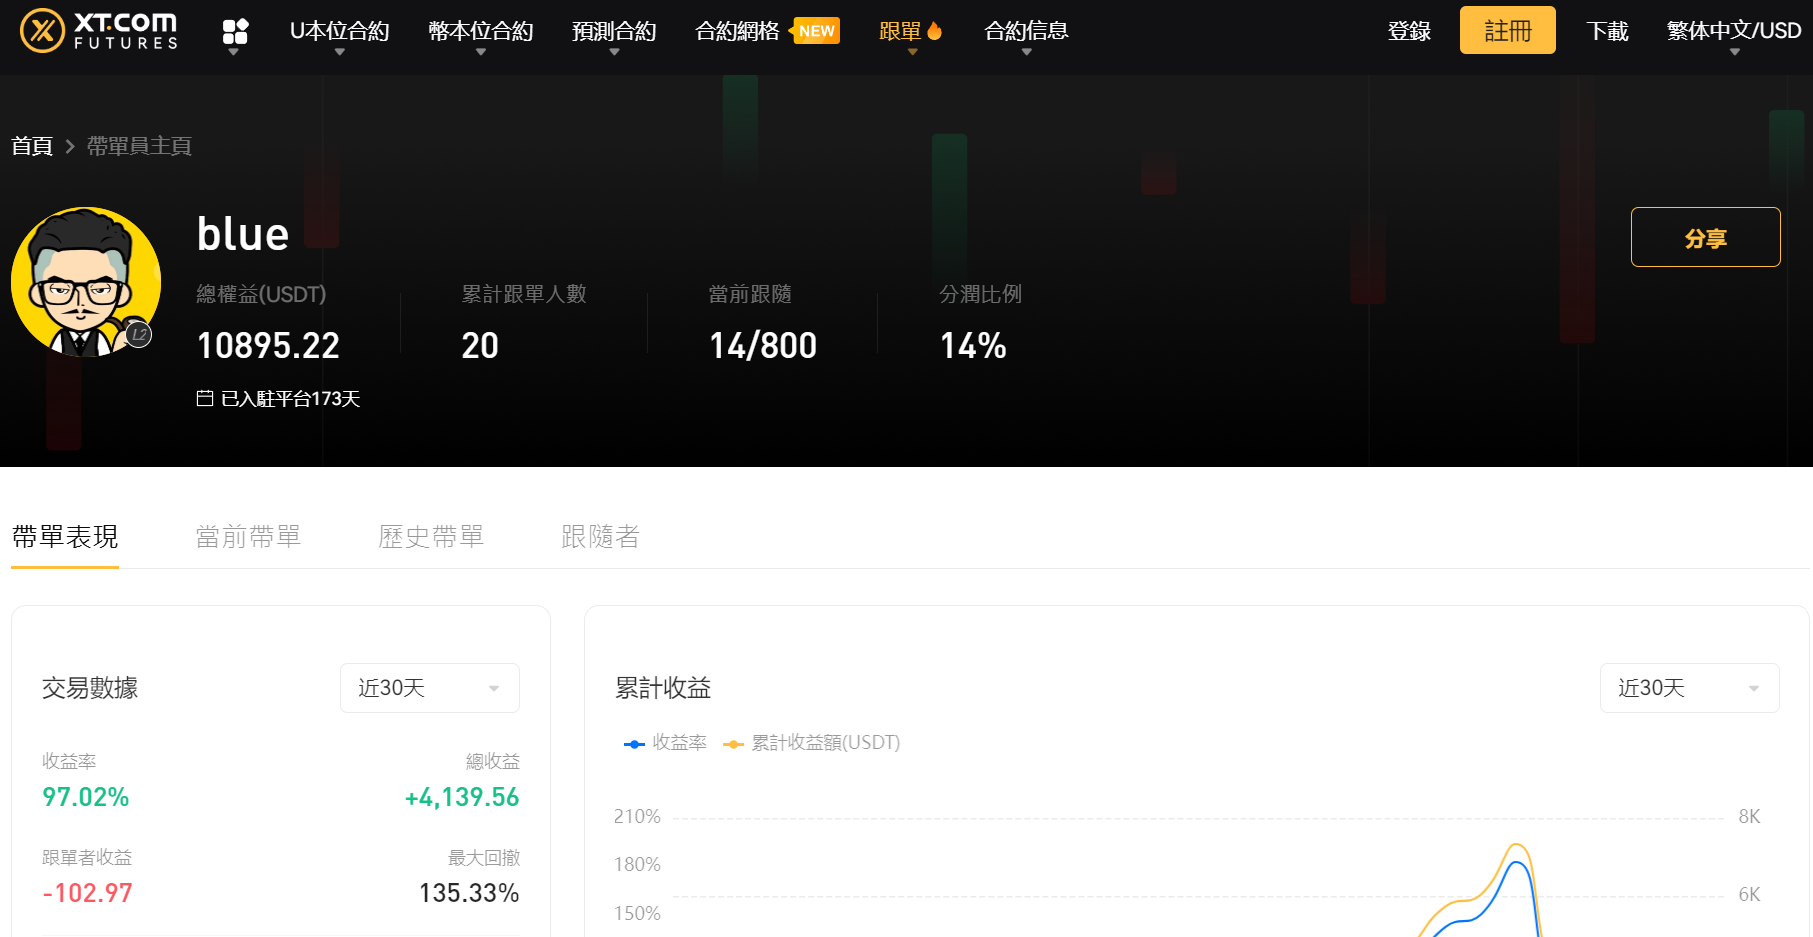Click the 收益率 value 97.02%

(86, 797)
